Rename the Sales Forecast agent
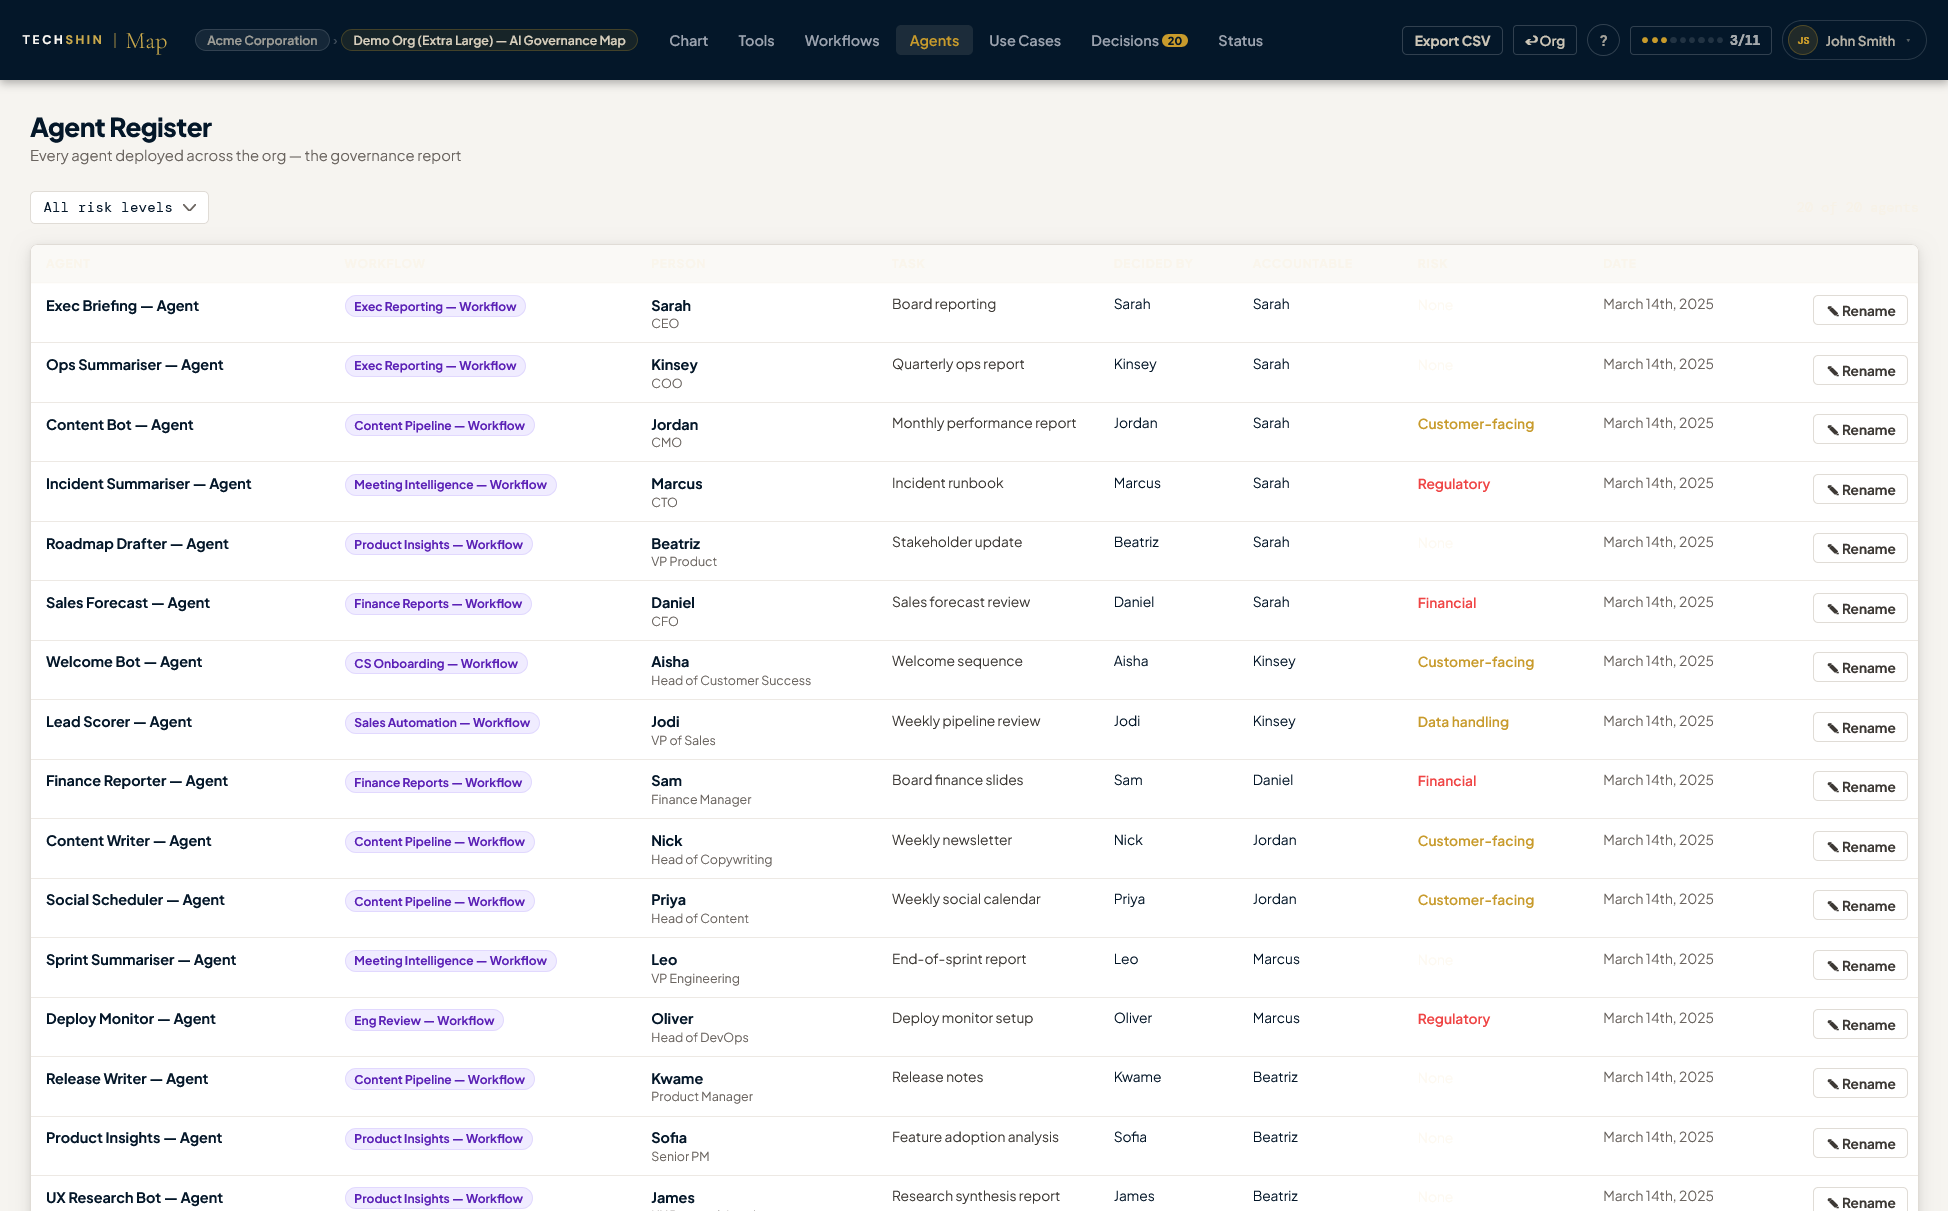The height and width of the screenshot is (1211, 1948). coord(1860,609)
